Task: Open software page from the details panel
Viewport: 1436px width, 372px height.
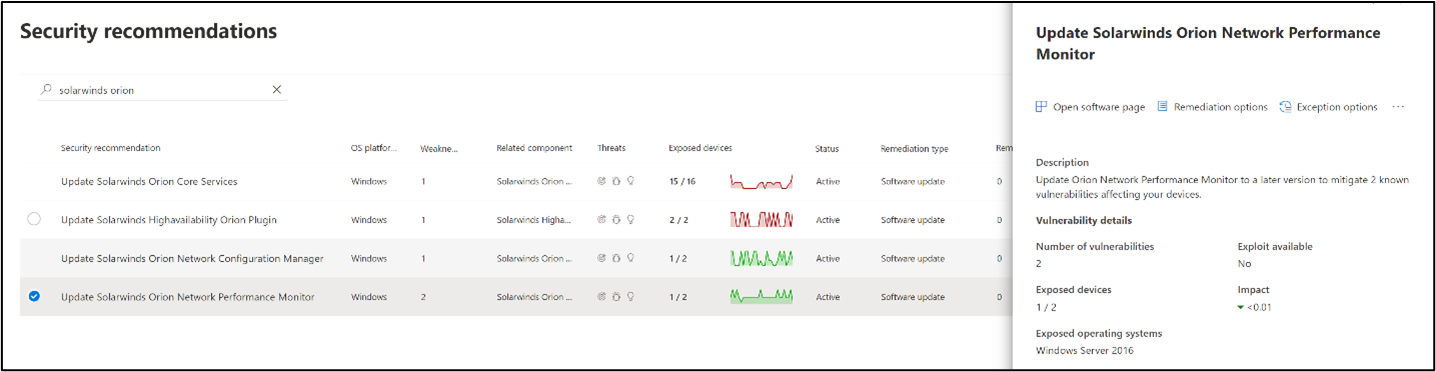Action: [1090, 107]
